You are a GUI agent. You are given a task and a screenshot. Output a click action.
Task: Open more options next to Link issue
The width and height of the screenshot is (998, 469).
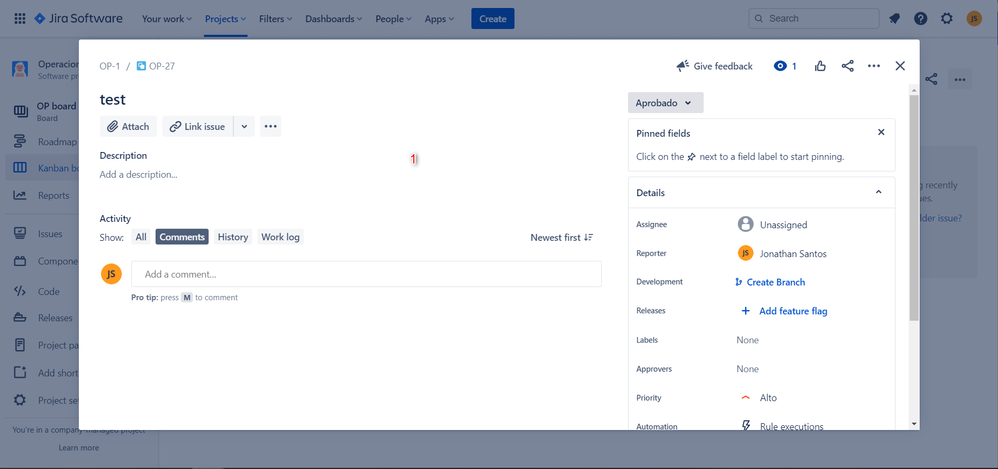[x=271, y=127]
